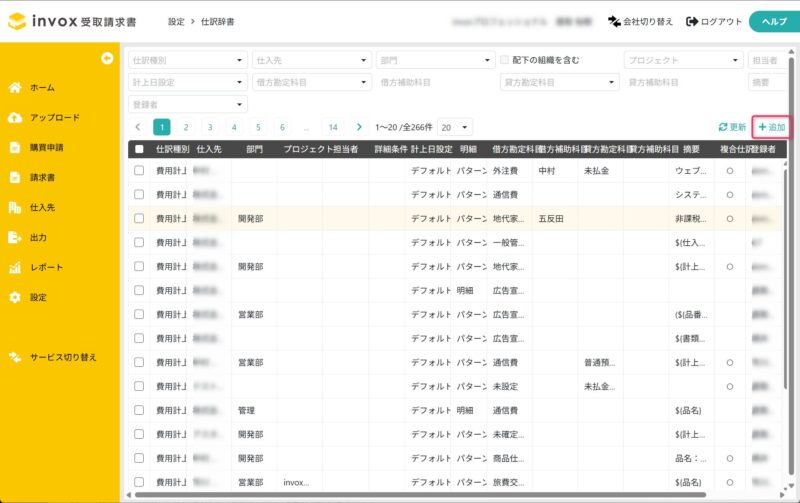Check the 一般管 row checkbox
The width and height of the screenshot is (800, 503).
139,242
